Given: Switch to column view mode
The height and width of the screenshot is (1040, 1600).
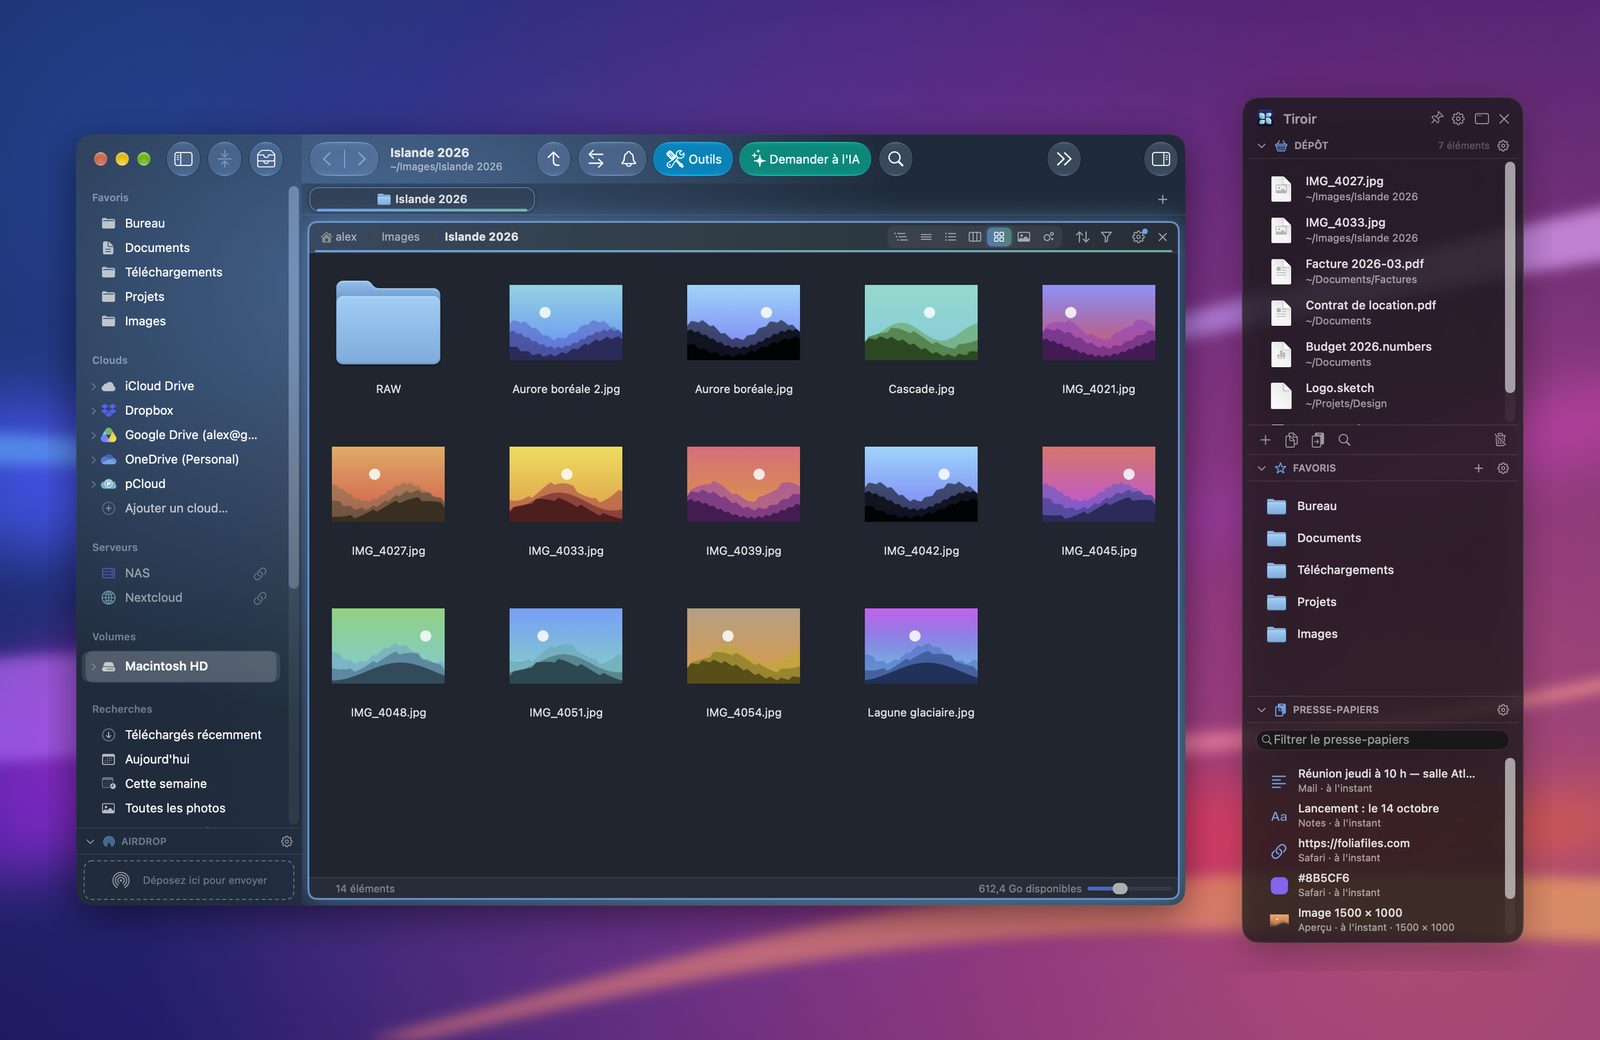Looking at the screenshot, I should pos(975,237).
